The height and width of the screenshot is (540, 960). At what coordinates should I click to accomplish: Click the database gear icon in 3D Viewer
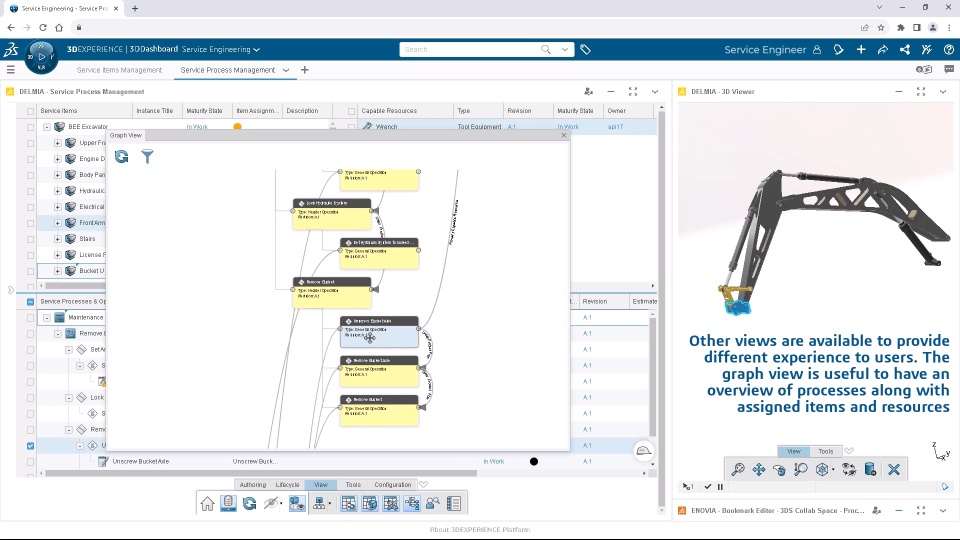[870, 470]
